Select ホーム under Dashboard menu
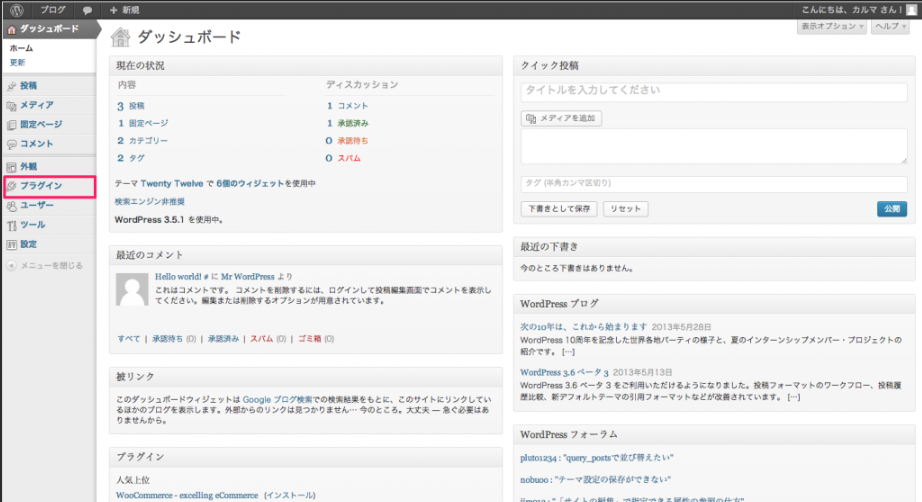The height and width of the screenshot is (502, 922). coord(21,48)
